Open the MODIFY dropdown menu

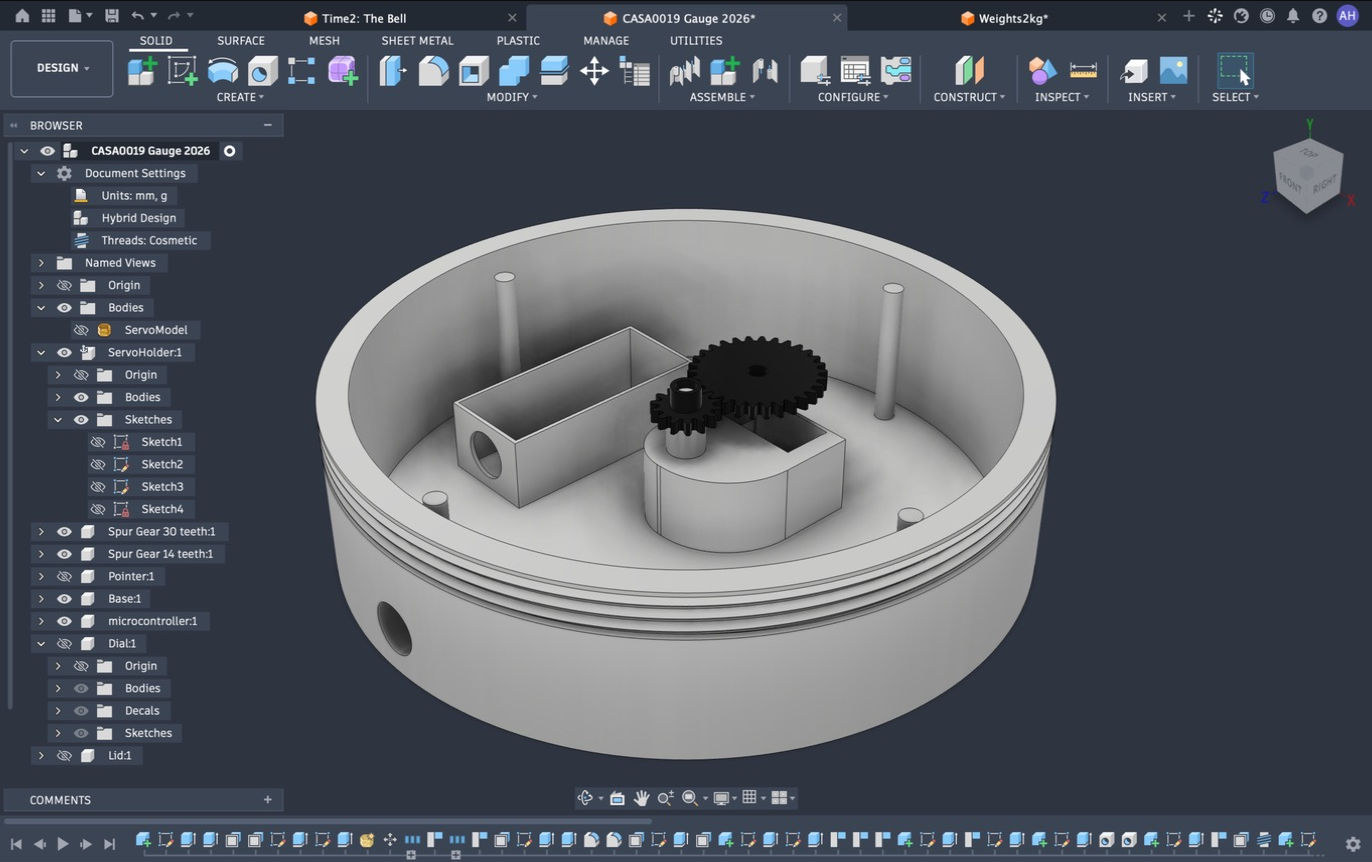pos(512,97)
